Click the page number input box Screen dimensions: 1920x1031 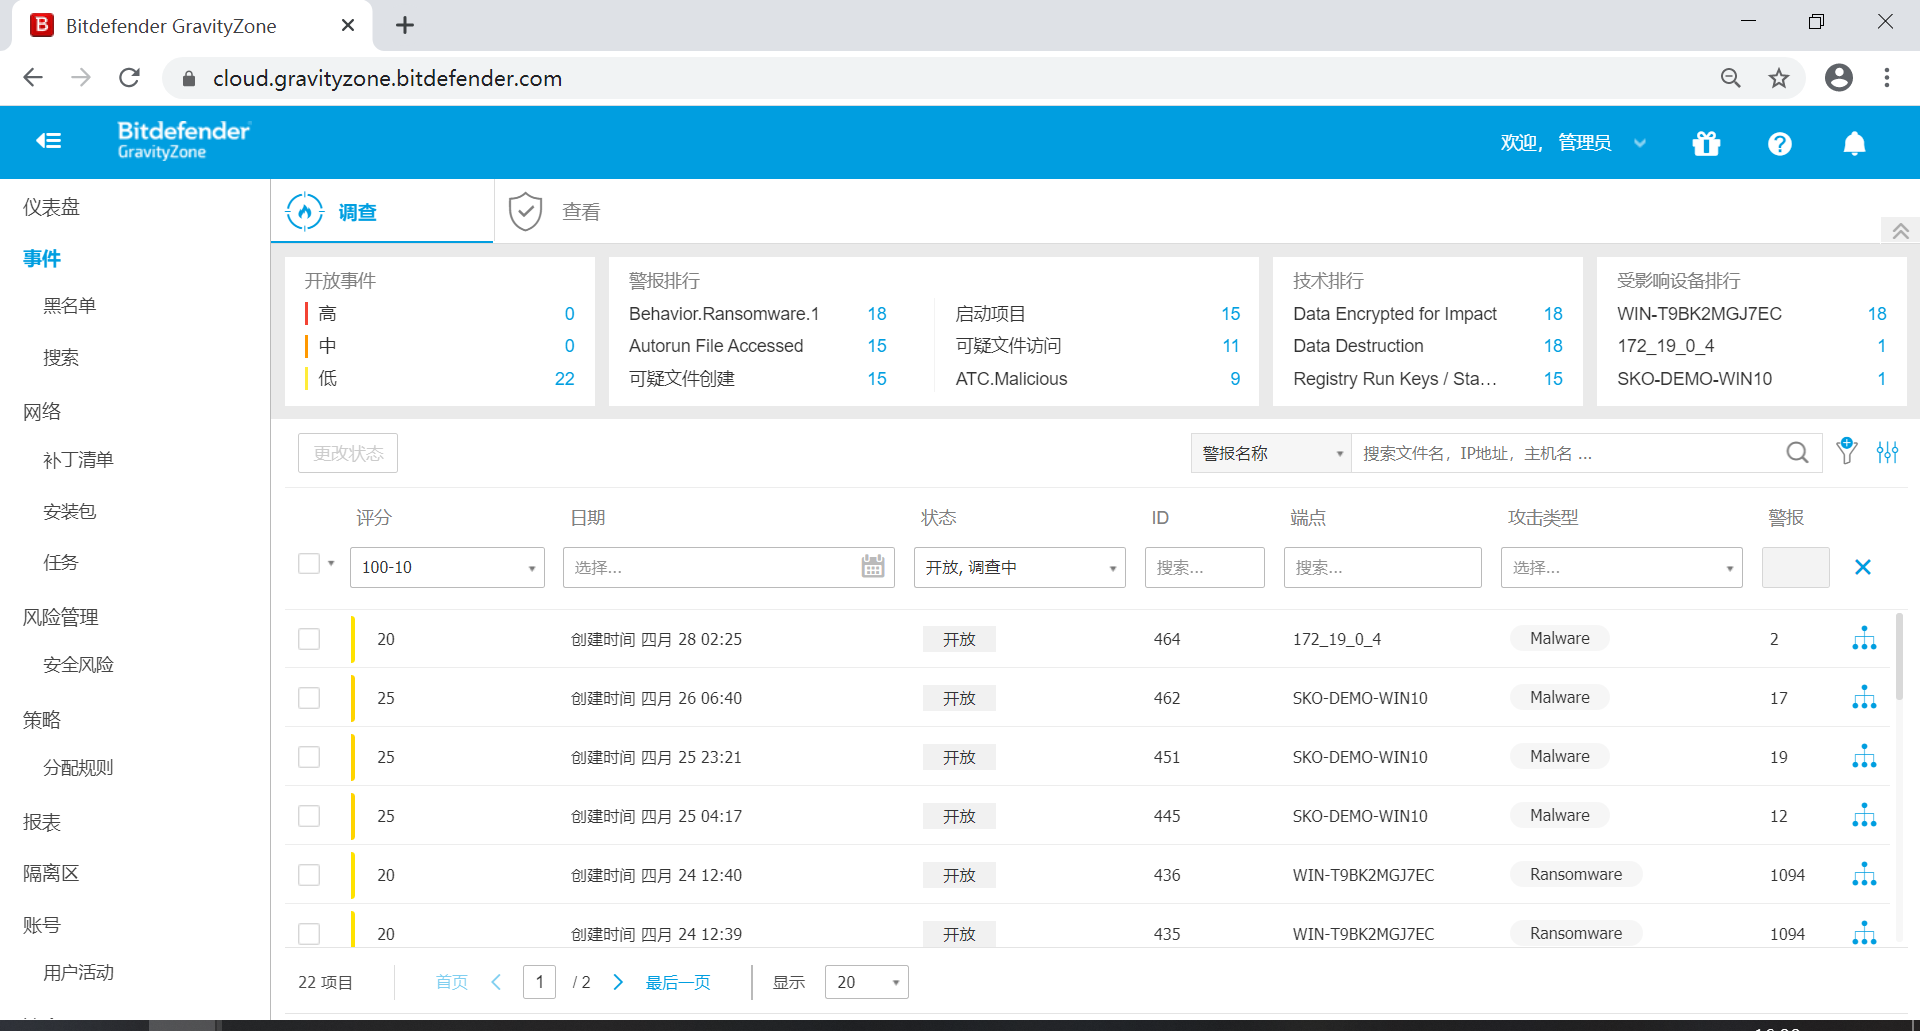point(539,982)
